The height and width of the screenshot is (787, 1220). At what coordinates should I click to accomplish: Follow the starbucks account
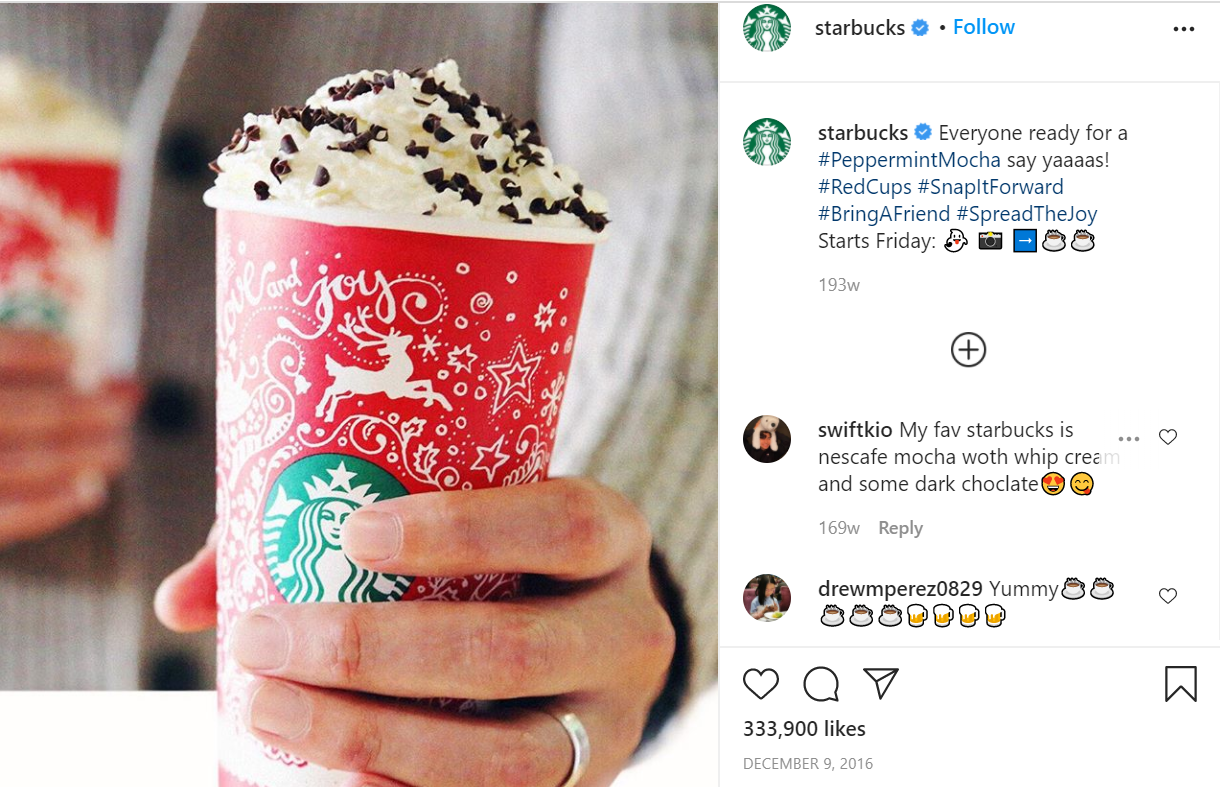(x=984, y=27)
